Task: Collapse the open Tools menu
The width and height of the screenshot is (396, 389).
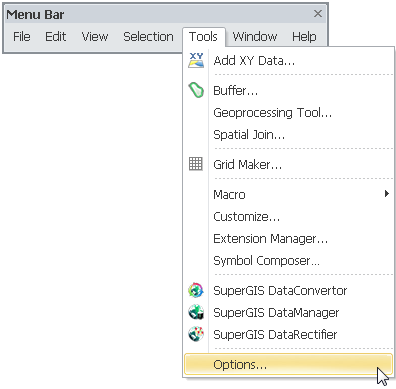Action: tap(203, 36)
